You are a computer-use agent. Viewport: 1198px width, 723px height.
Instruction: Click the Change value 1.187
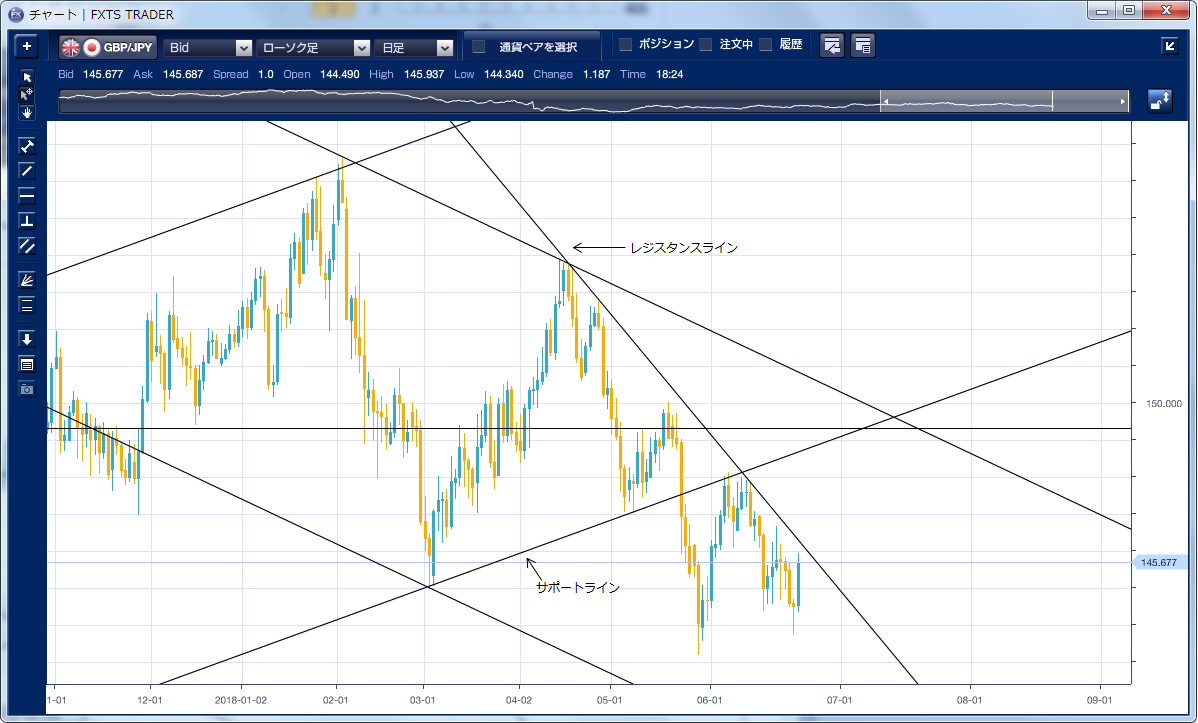[597, 74]
